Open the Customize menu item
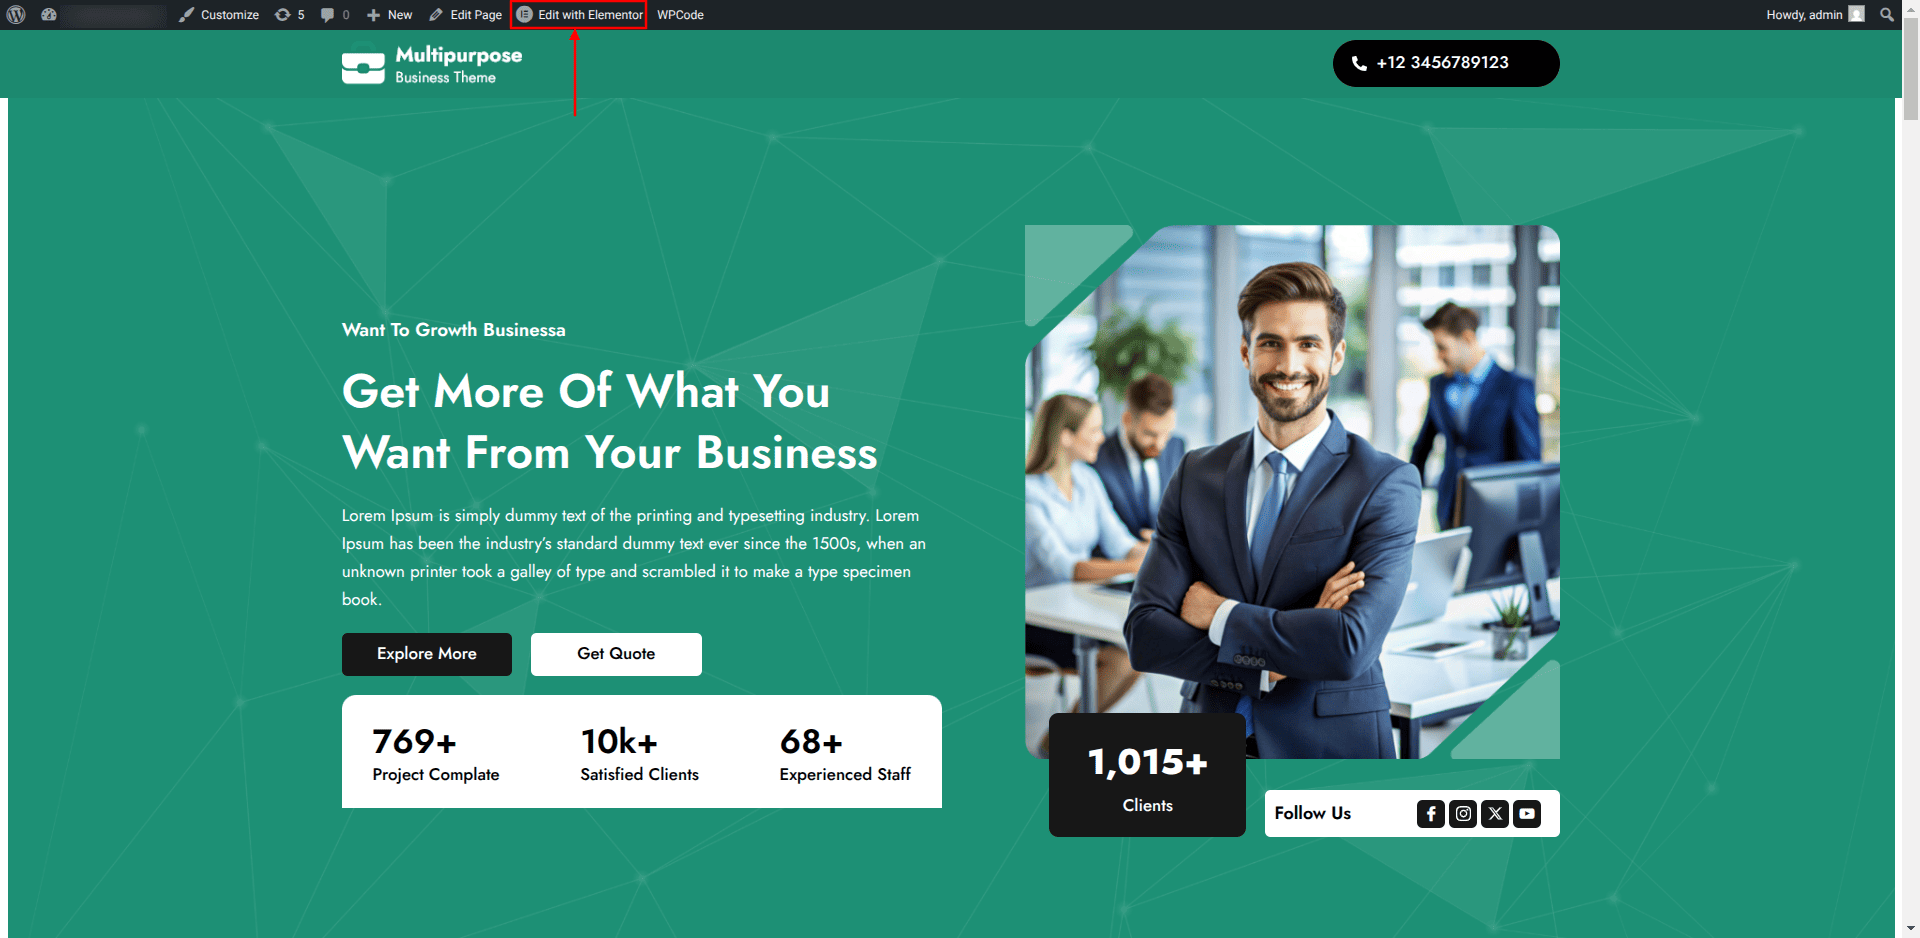This screenshot has width=1920, height=938. coord(219,15)
